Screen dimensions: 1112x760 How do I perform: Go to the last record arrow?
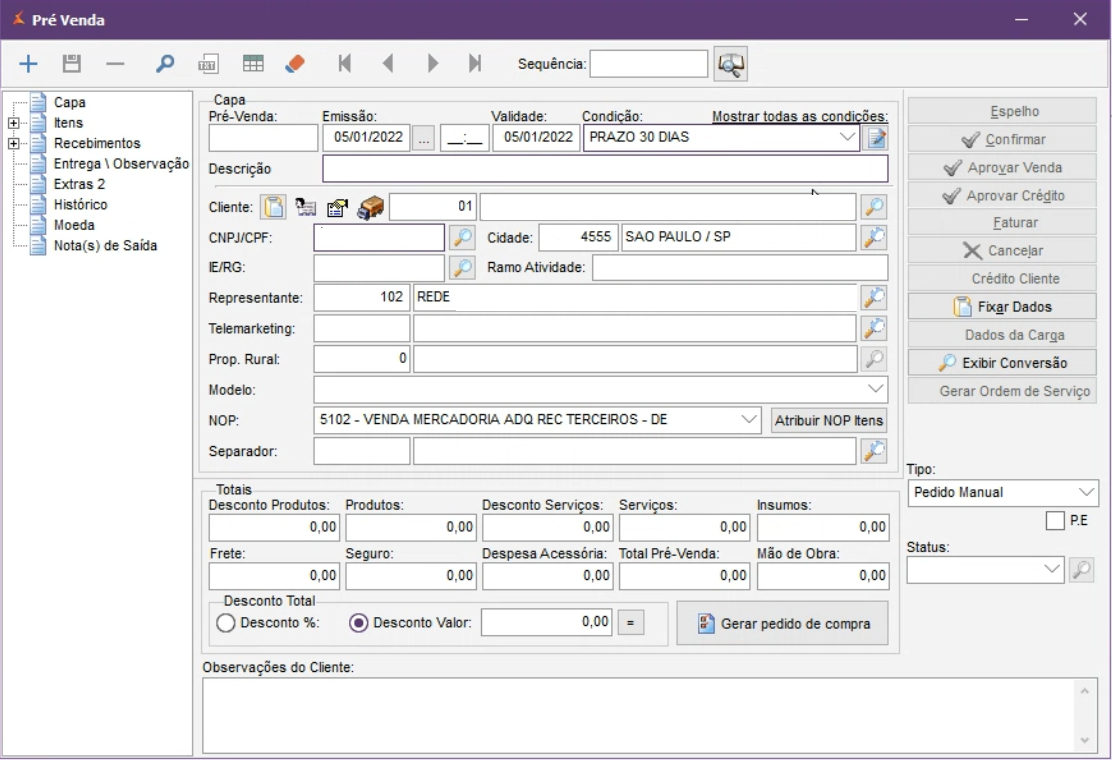pyautogui.click(x=475, y=64)
